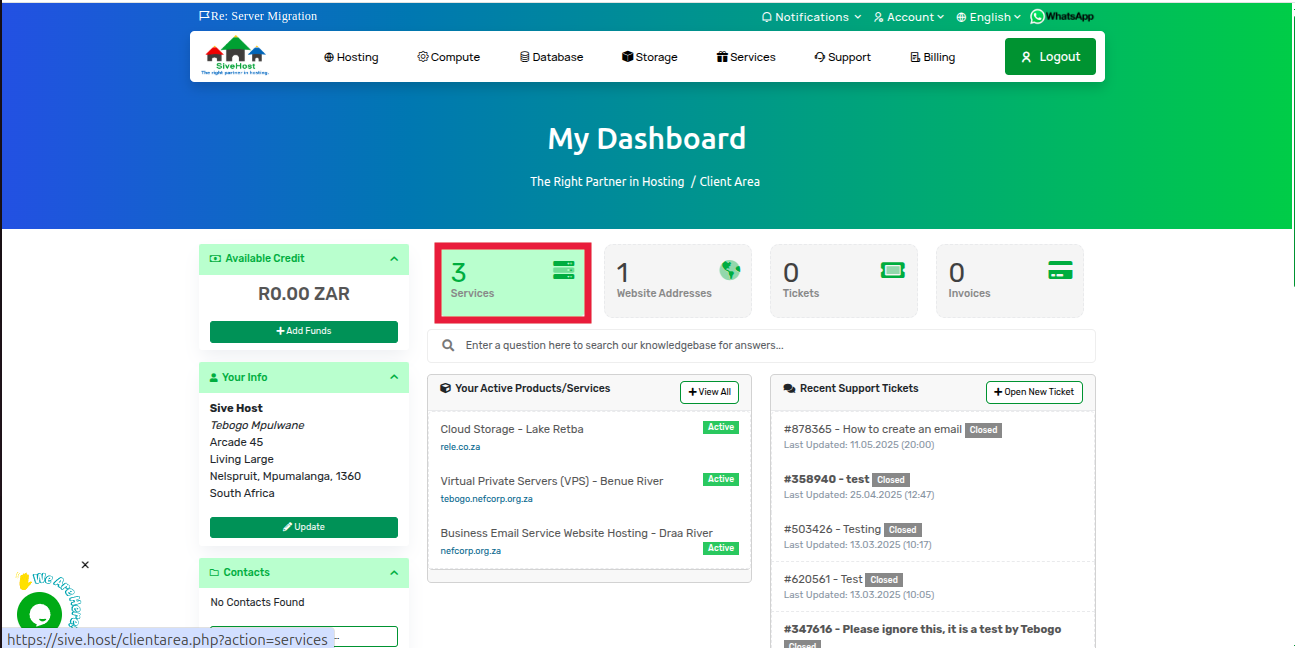Open ticket #878365 How to create an email
This screenshot has height=648, width=1295.
tap(873, 429)
